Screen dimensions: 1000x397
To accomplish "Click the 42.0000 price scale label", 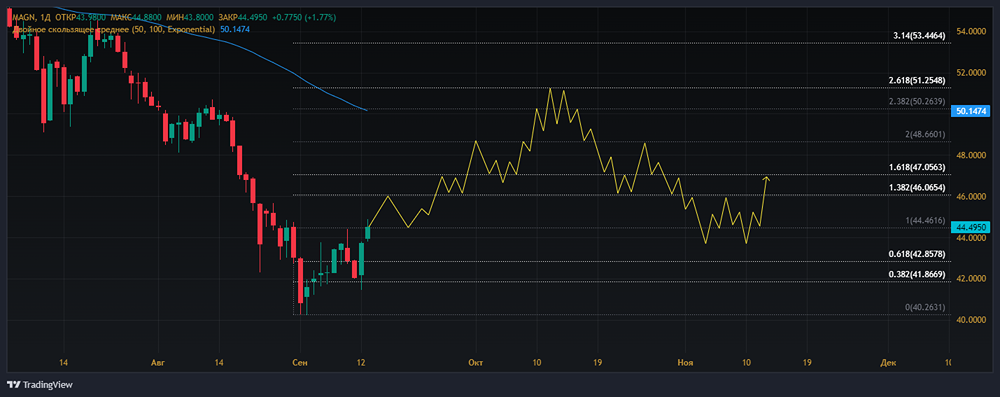I will pos(971,279).
